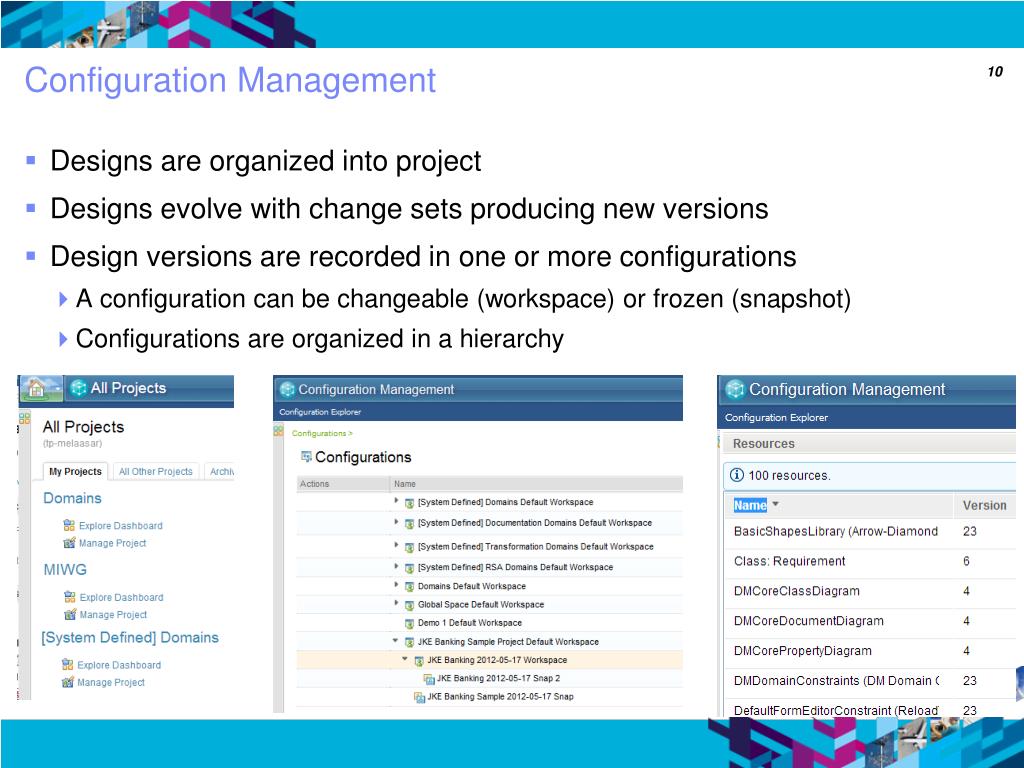Open Manage Project link under MIWG
The height and width of the screenshot is (768, 1024).
113,615
